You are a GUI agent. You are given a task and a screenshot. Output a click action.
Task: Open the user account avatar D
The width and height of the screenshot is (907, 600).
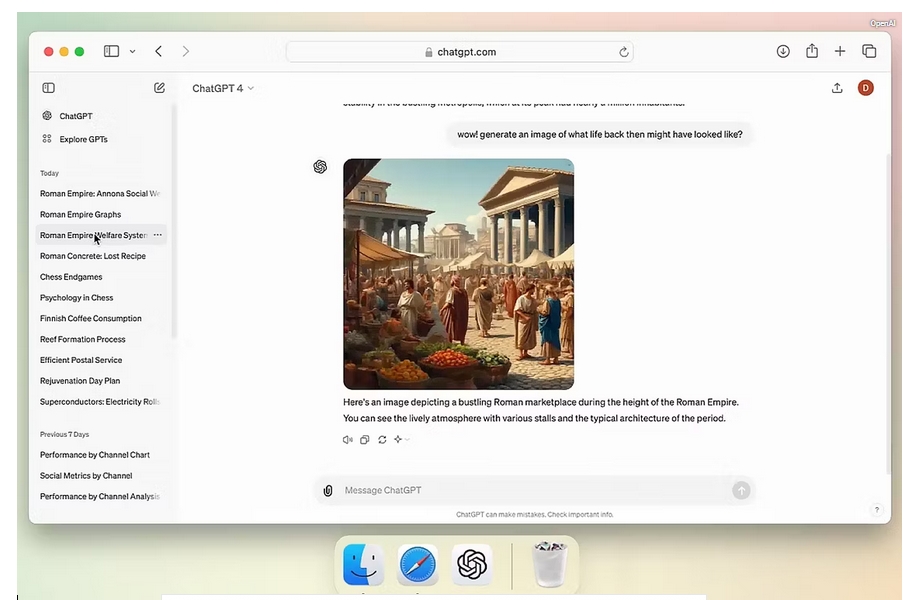pyautogui.click(x=865, y=88)
